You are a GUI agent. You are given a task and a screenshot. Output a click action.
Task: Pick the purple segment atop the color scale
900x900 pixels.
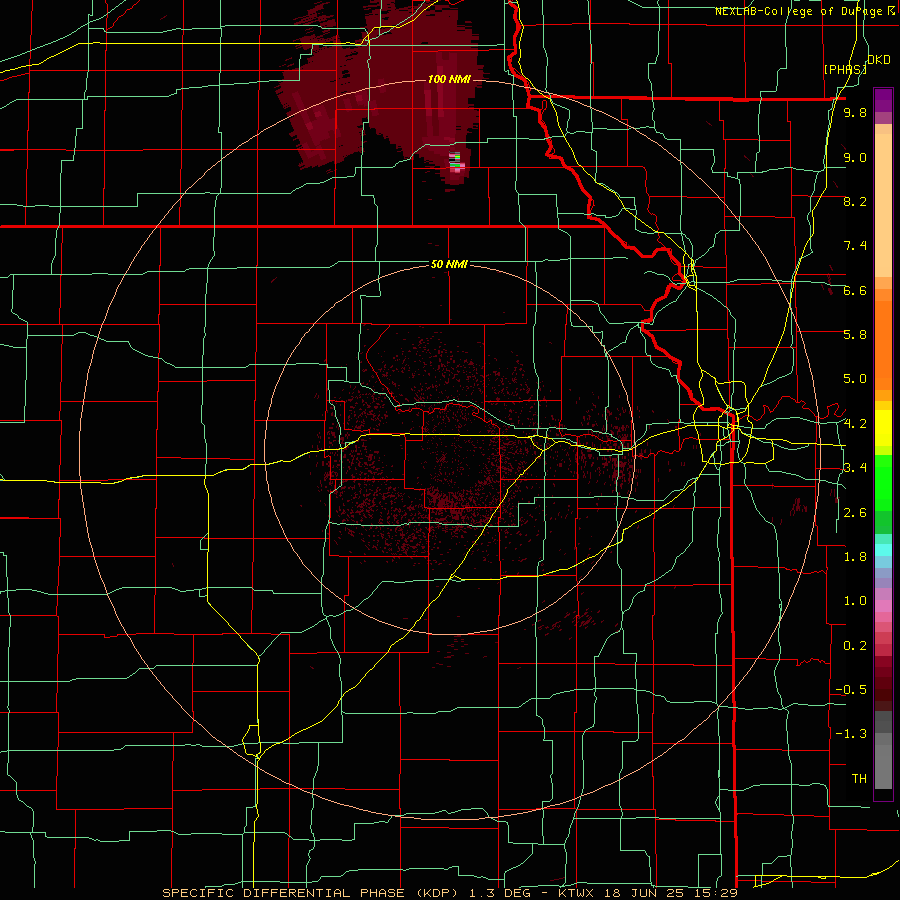(883, 100)
